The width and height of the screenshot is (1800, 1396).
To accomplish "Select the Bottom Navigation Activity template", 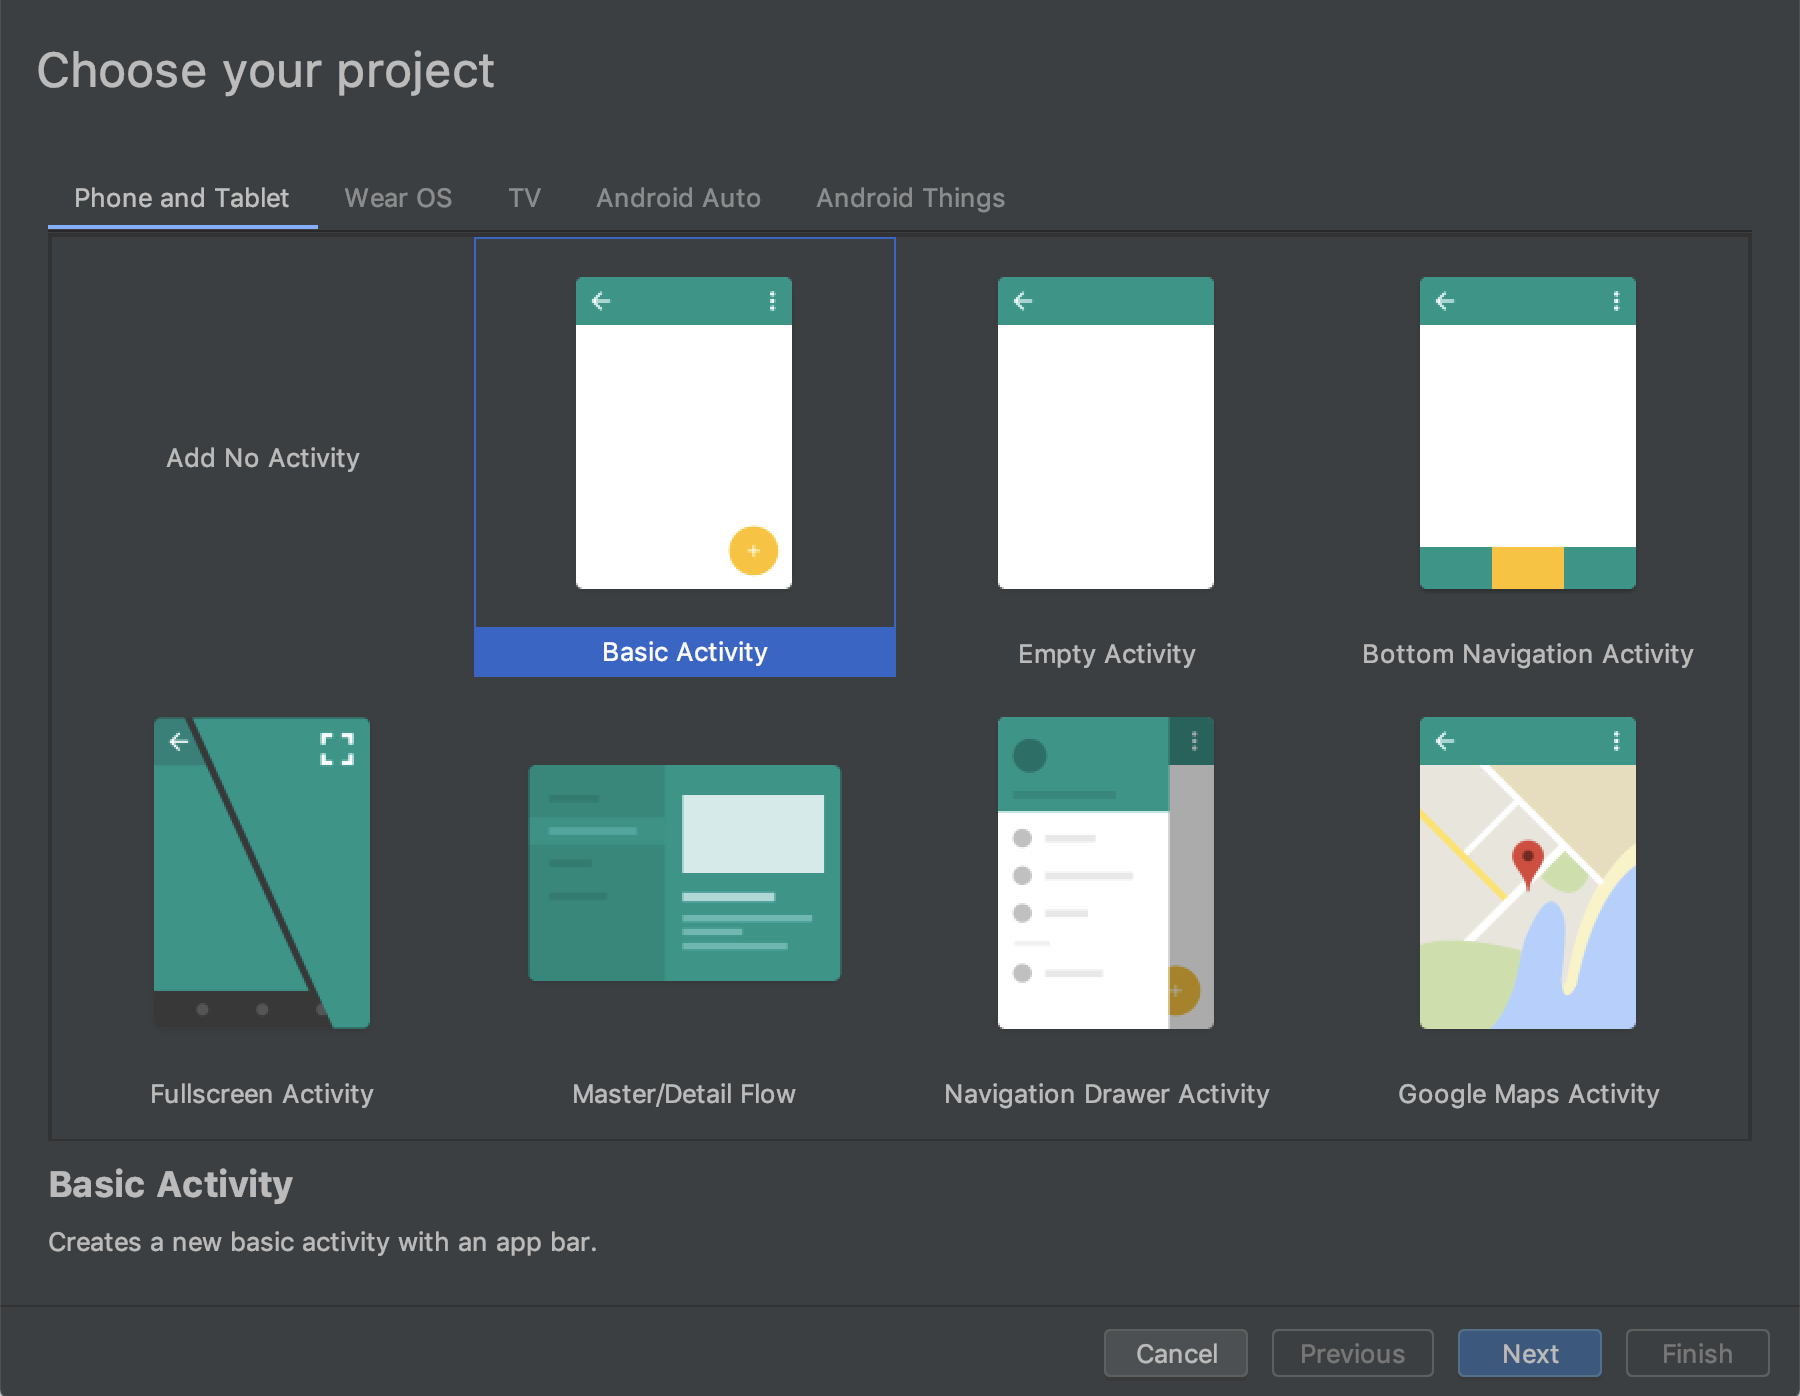I will (x=1526, y=432).
